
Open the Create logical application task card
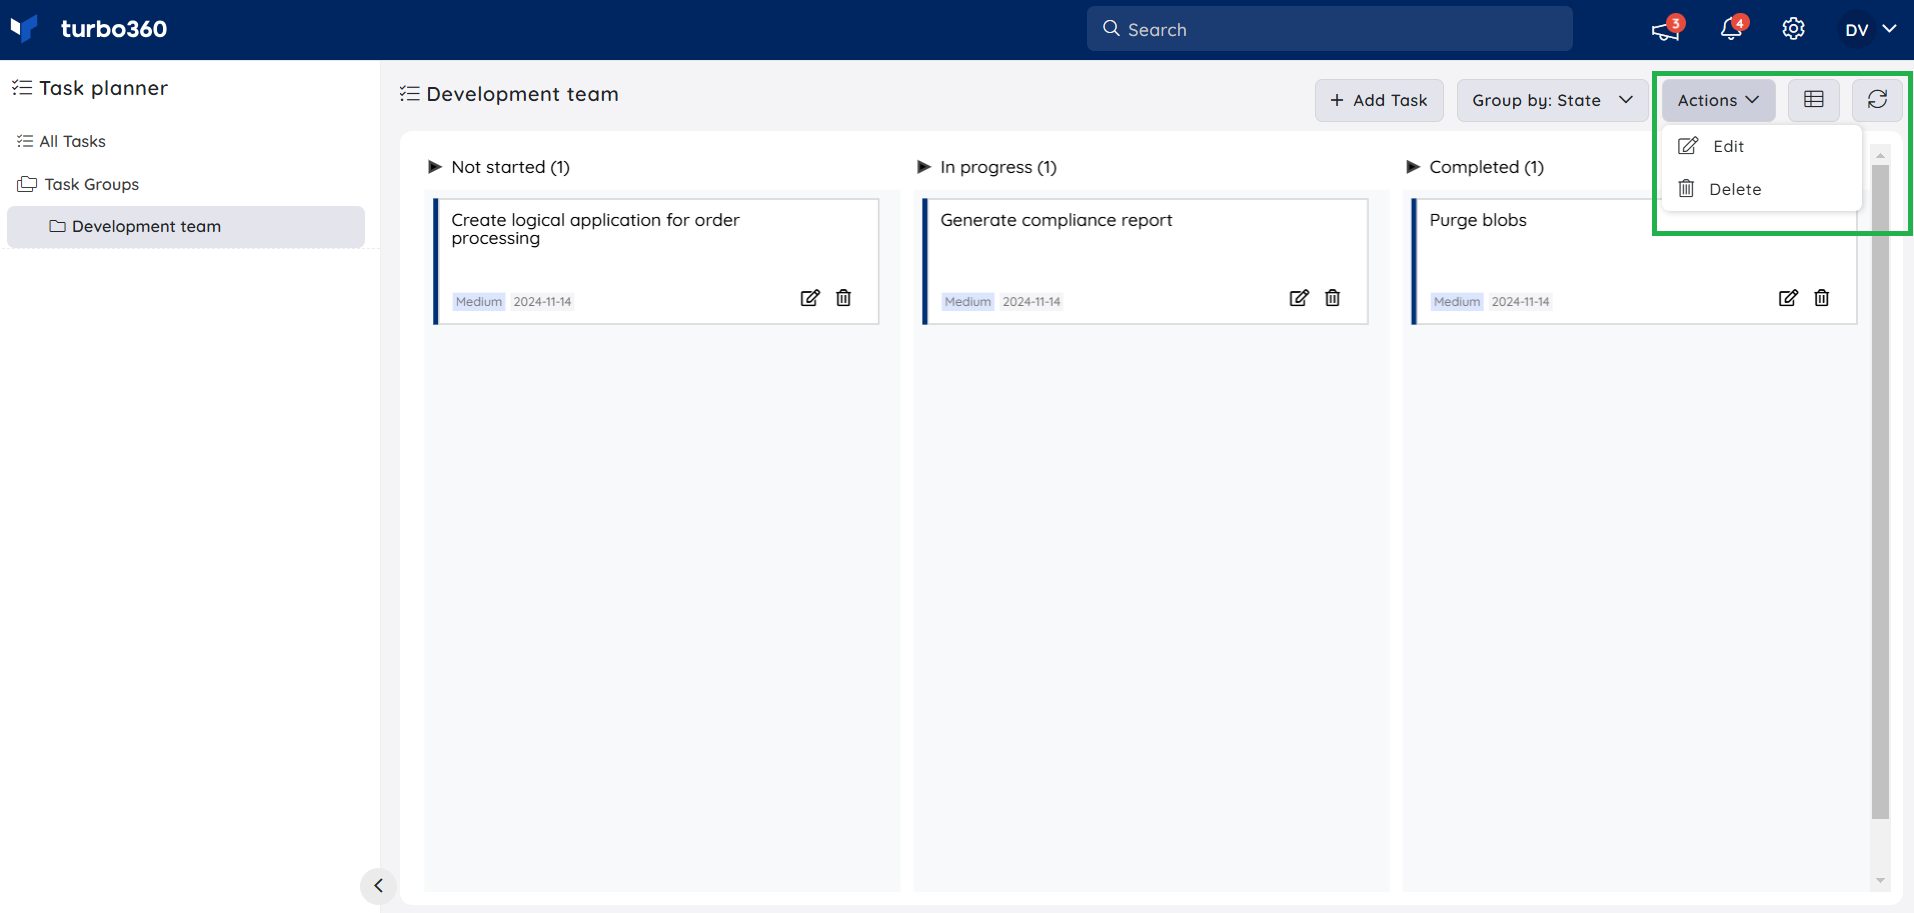[656, 261]
